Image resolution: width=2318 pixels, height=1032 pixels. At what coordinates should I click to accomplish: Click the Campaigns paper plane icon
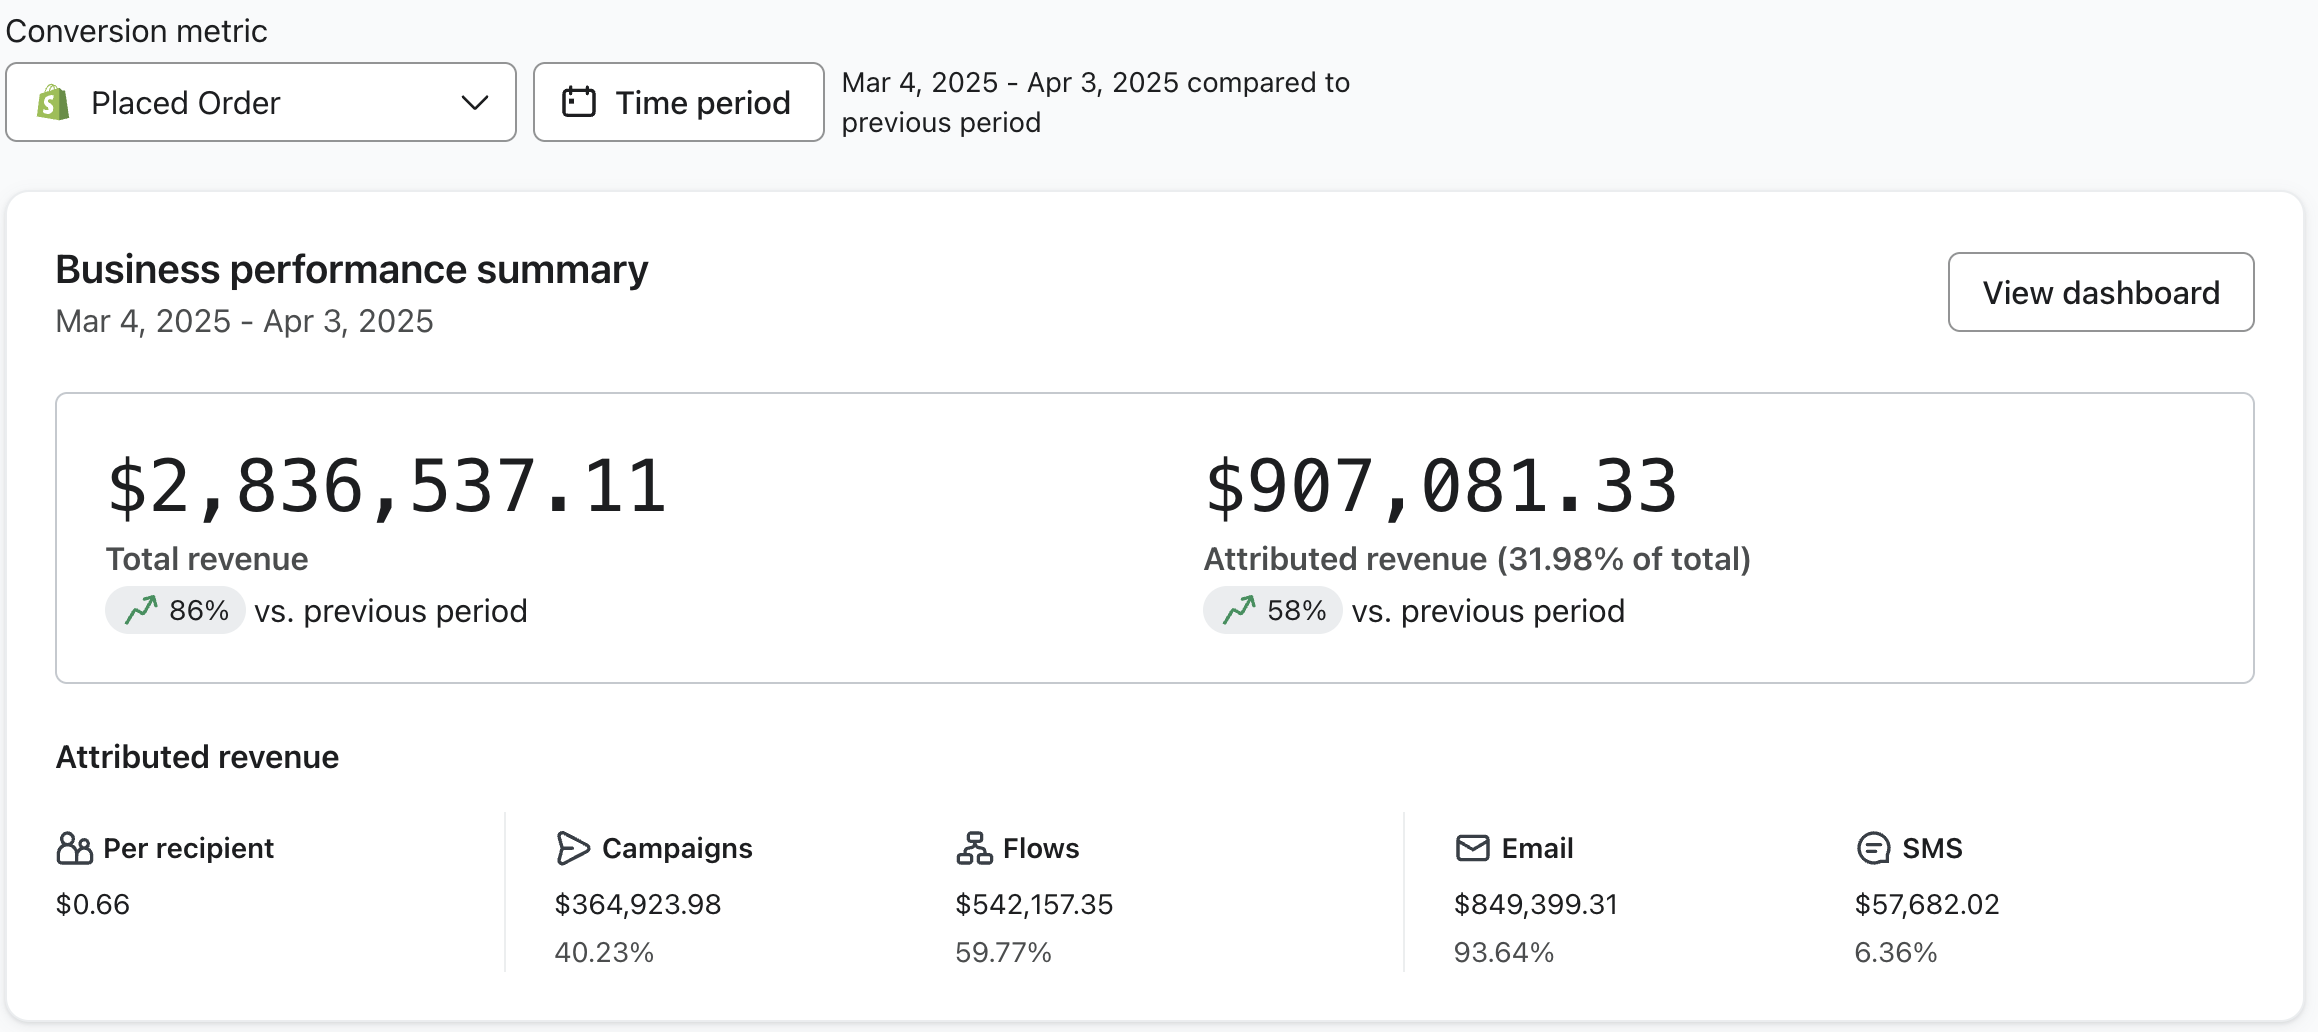pos(573,848)
